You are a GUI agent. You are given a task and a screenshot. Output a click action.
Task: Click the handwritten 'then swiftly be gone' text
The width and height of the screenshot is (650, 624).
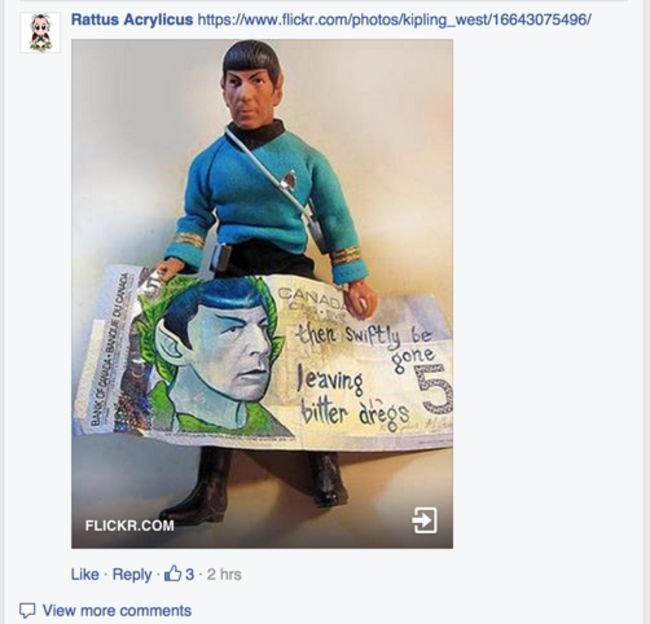click(x=367, y=343)
